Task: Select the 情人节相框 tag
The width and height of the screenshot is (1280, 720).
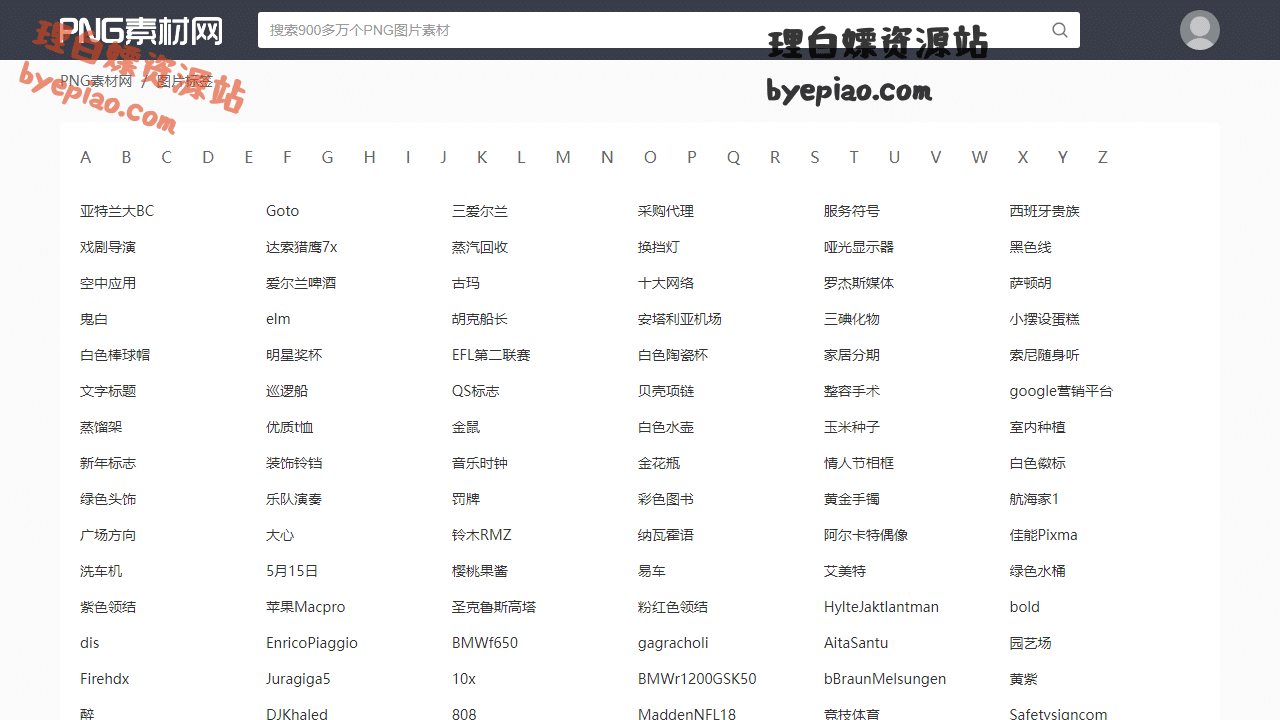Action: [859, 463]
